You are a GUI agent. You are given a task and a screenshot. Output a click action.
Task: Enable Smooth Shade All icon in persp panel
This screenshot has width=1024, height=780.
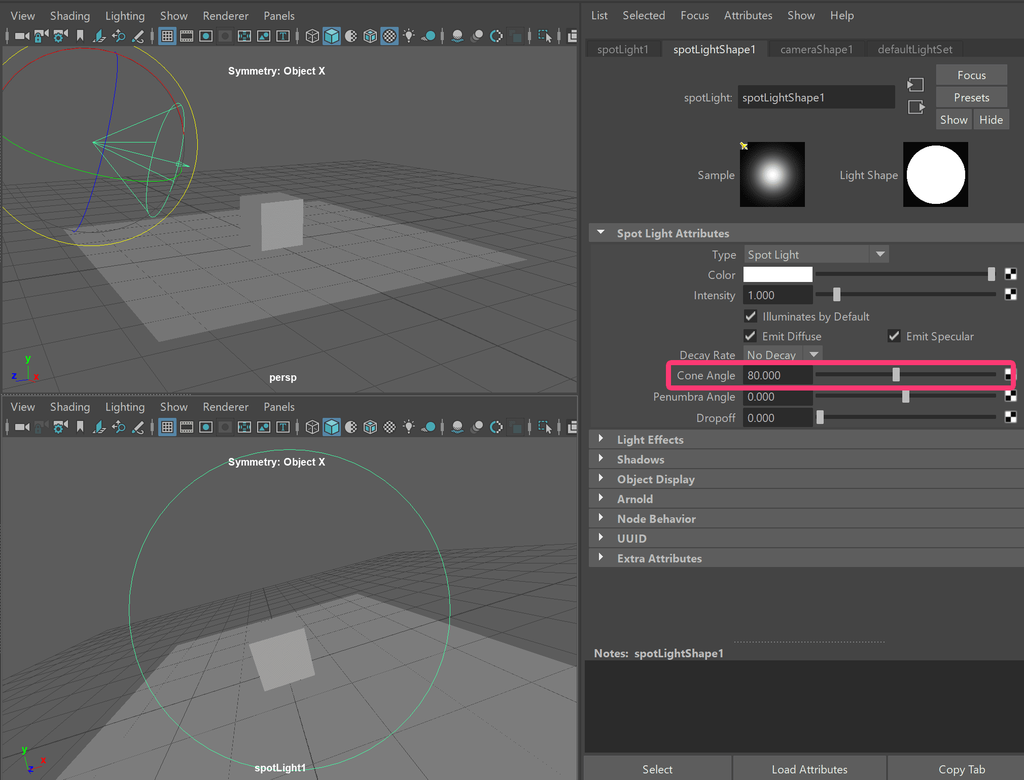click(x=332, y=36)
